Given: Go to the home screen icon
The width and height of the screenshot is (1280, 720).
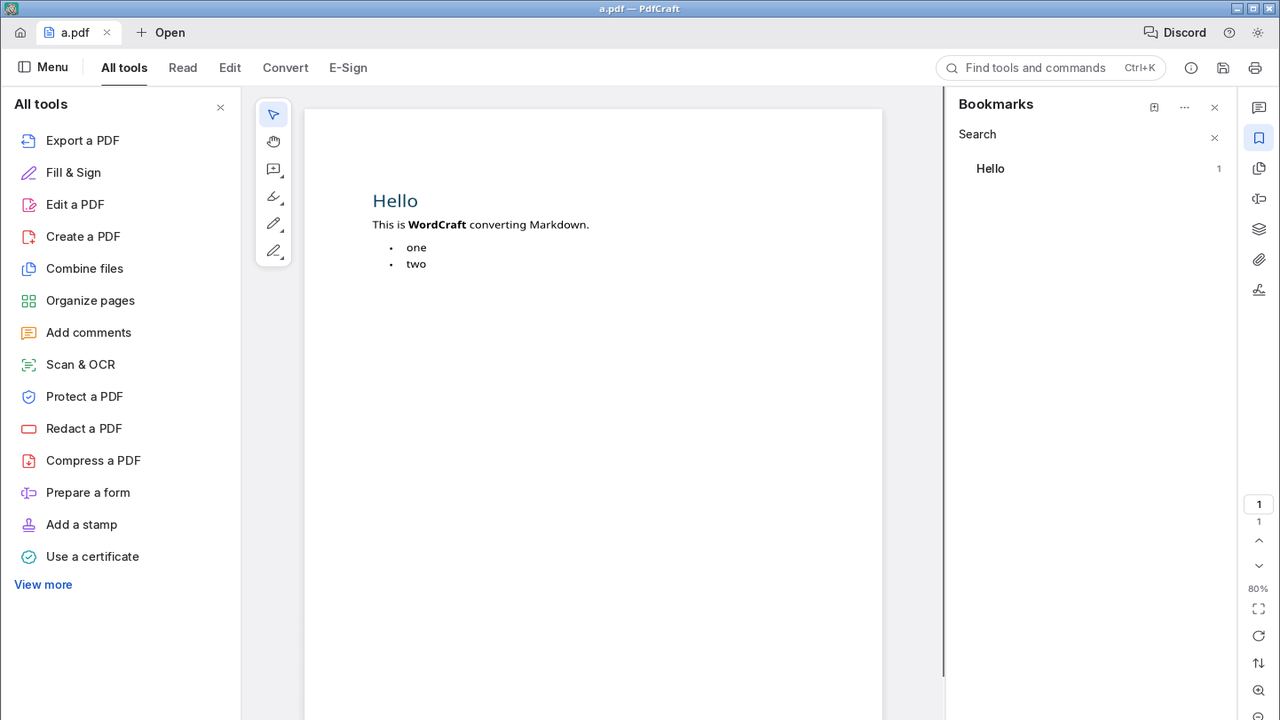Looking at the screenshot, I should [20, 33].
